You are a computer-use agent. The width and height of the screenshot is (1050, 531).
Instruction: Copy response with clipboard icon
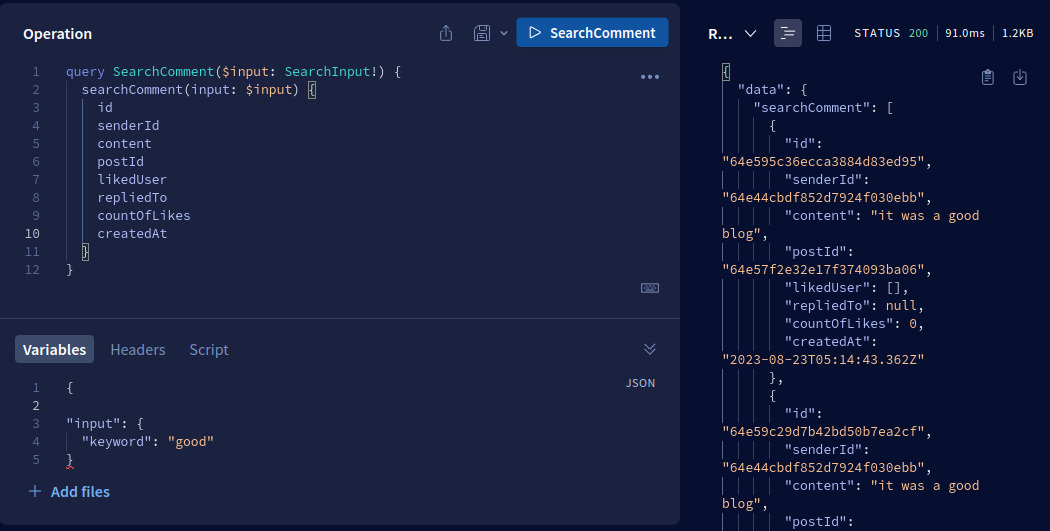988,78
